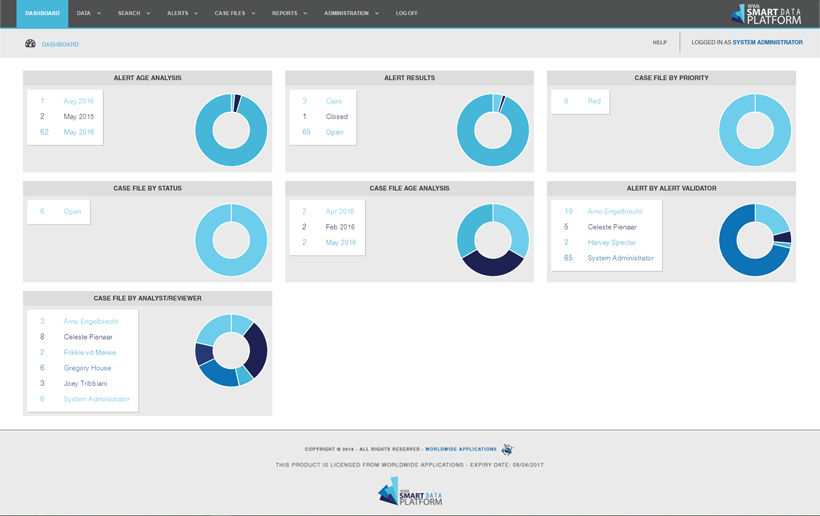Click the Alert By Alert Validator panel header
This screenshot has width=820, height=516.
(671, 188)
